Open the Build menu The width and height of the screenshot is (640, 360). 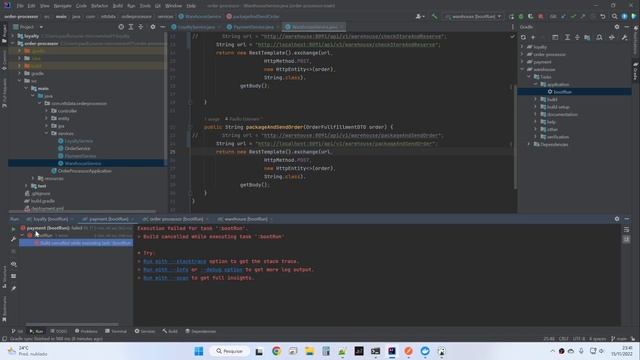[118, 6]
